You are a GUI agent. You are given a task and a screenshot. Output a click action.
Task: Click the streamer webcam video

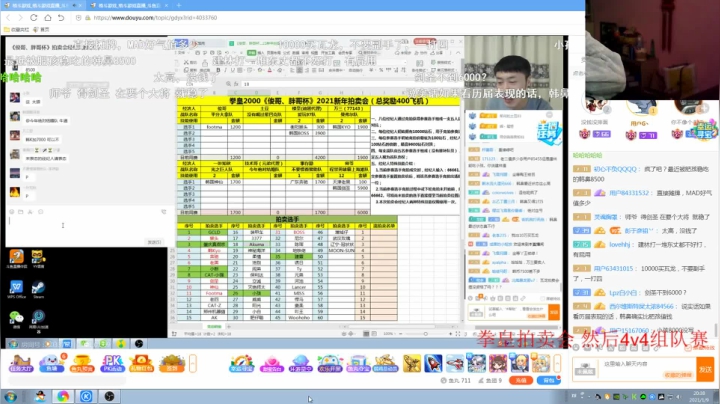click(514, 73)
